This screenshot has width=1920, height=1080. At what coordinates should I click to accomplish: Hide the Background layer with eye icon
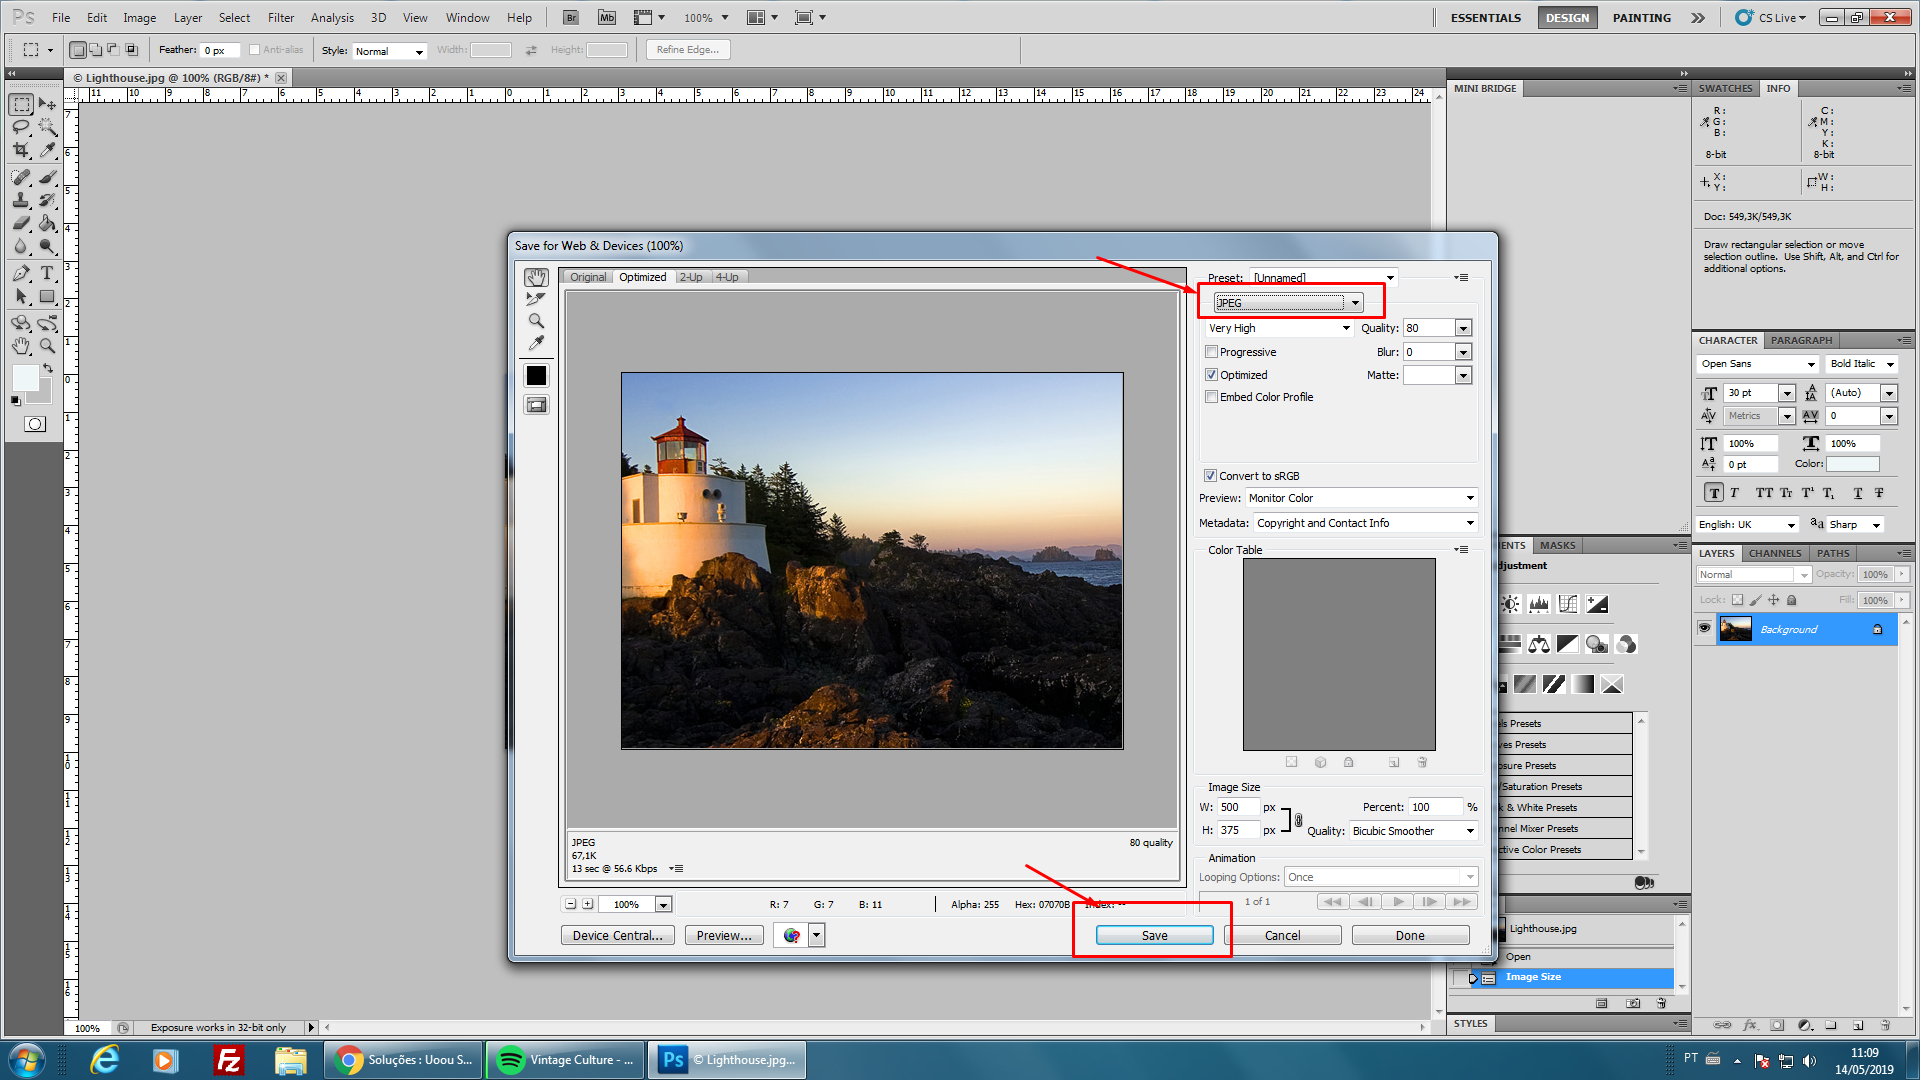point(1705,629)
